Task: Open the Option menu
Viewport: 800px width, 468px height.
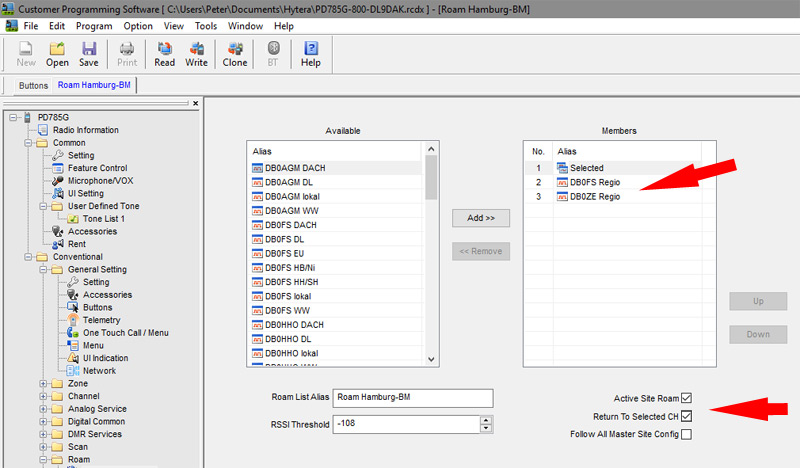Action: point(138,26)
